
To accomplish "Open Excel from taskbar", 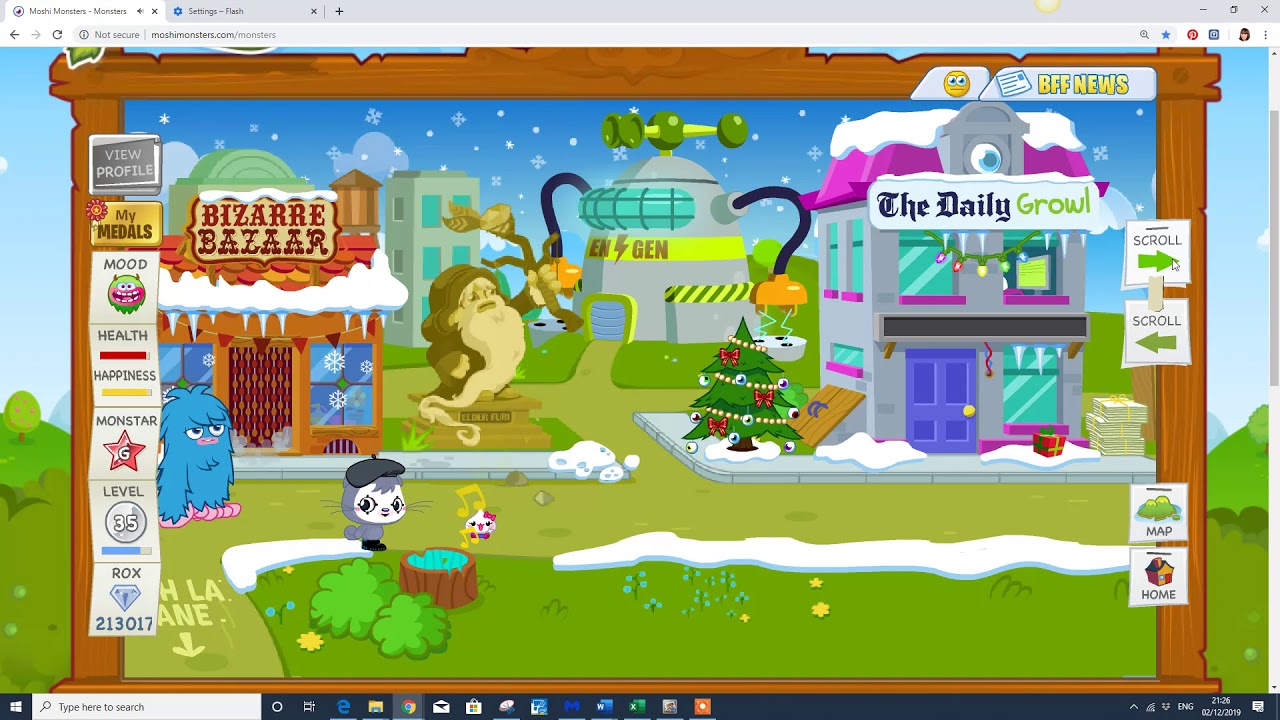I will pos(636,707).
